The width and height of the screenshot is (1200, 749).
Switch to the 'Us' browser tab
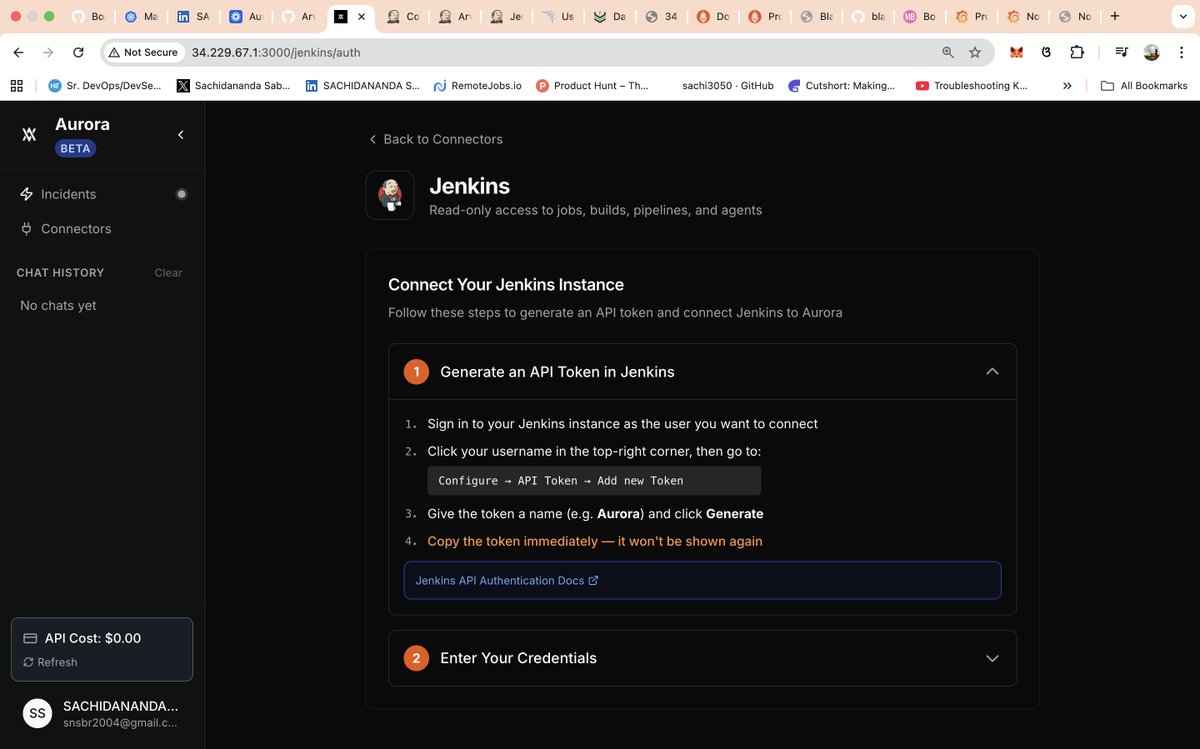(558, 17)
